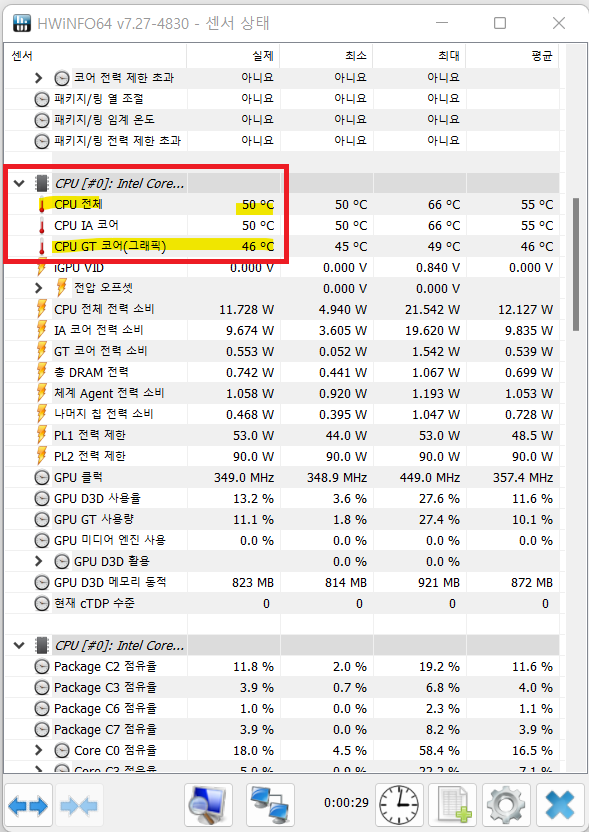Viewport: 589px width, 832px height.
Task: Click lightning icon next to PL2 전력 제한
Action: coord(41,456)
